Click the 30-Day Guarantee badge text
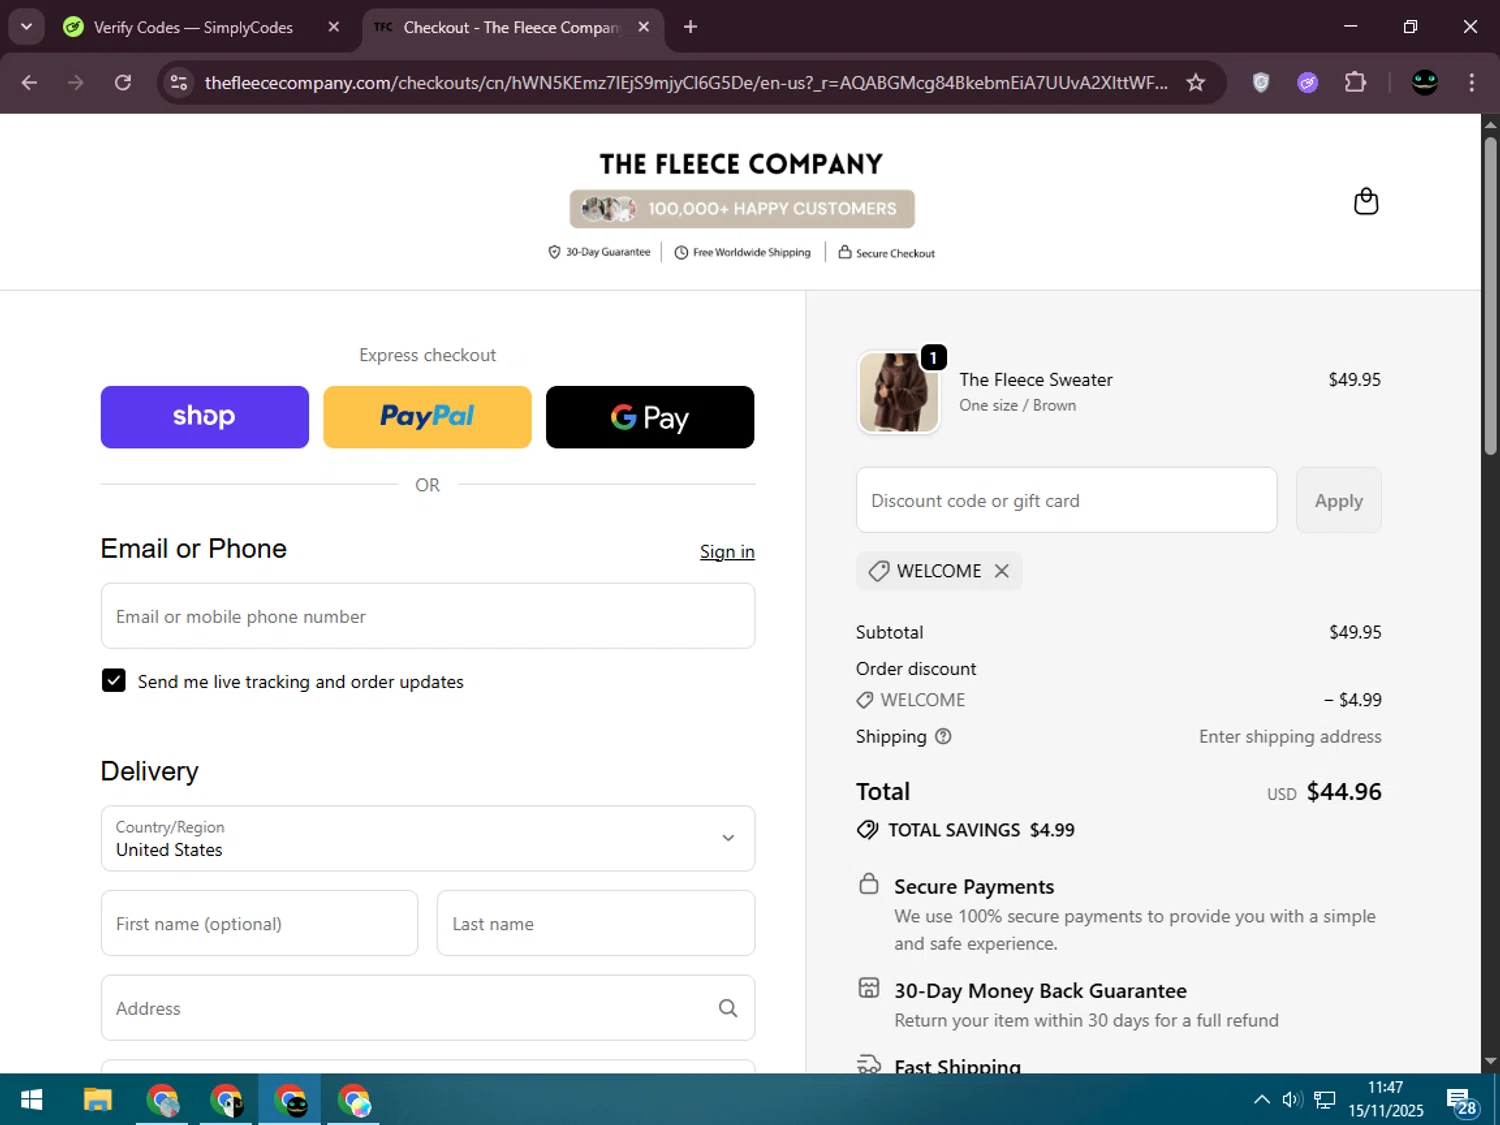 [608, 252]
